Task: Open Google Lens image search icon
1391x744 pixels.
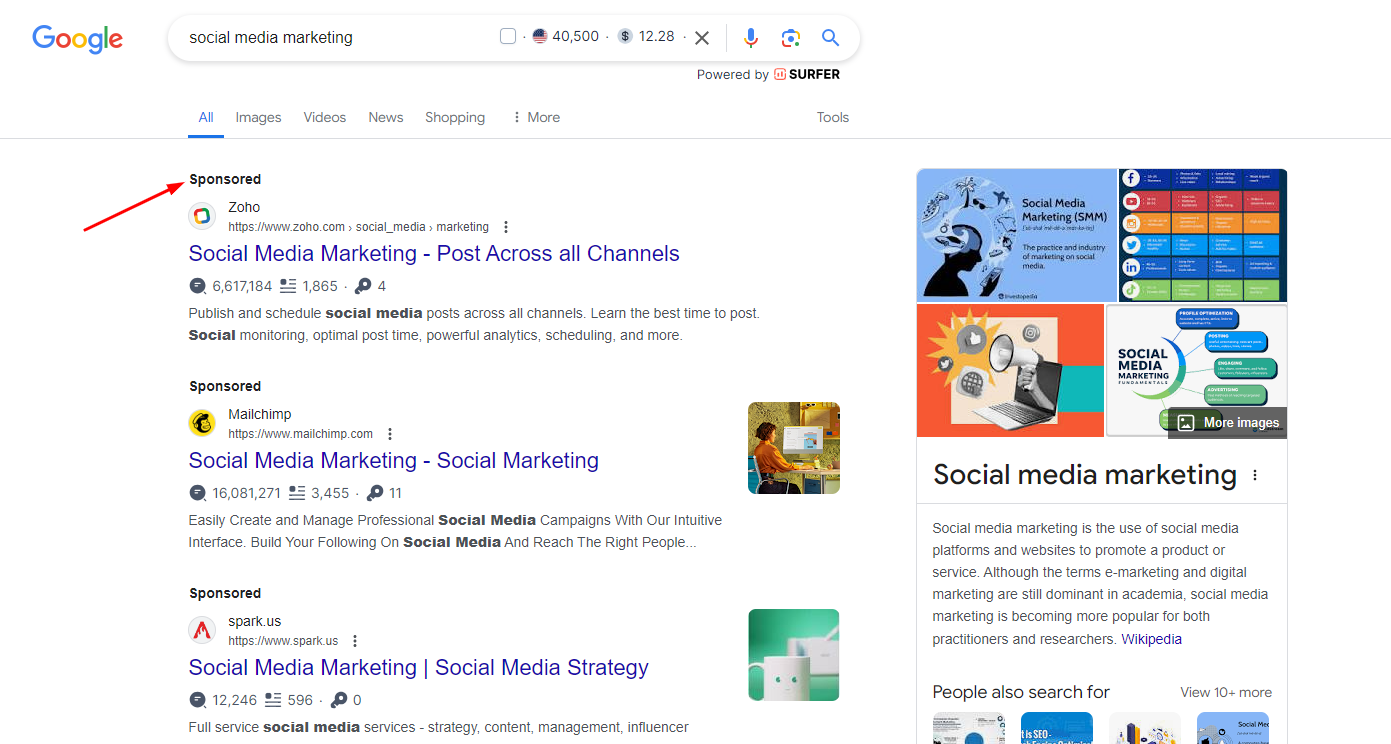Action: pyautogui.click(x=791, y=38)
